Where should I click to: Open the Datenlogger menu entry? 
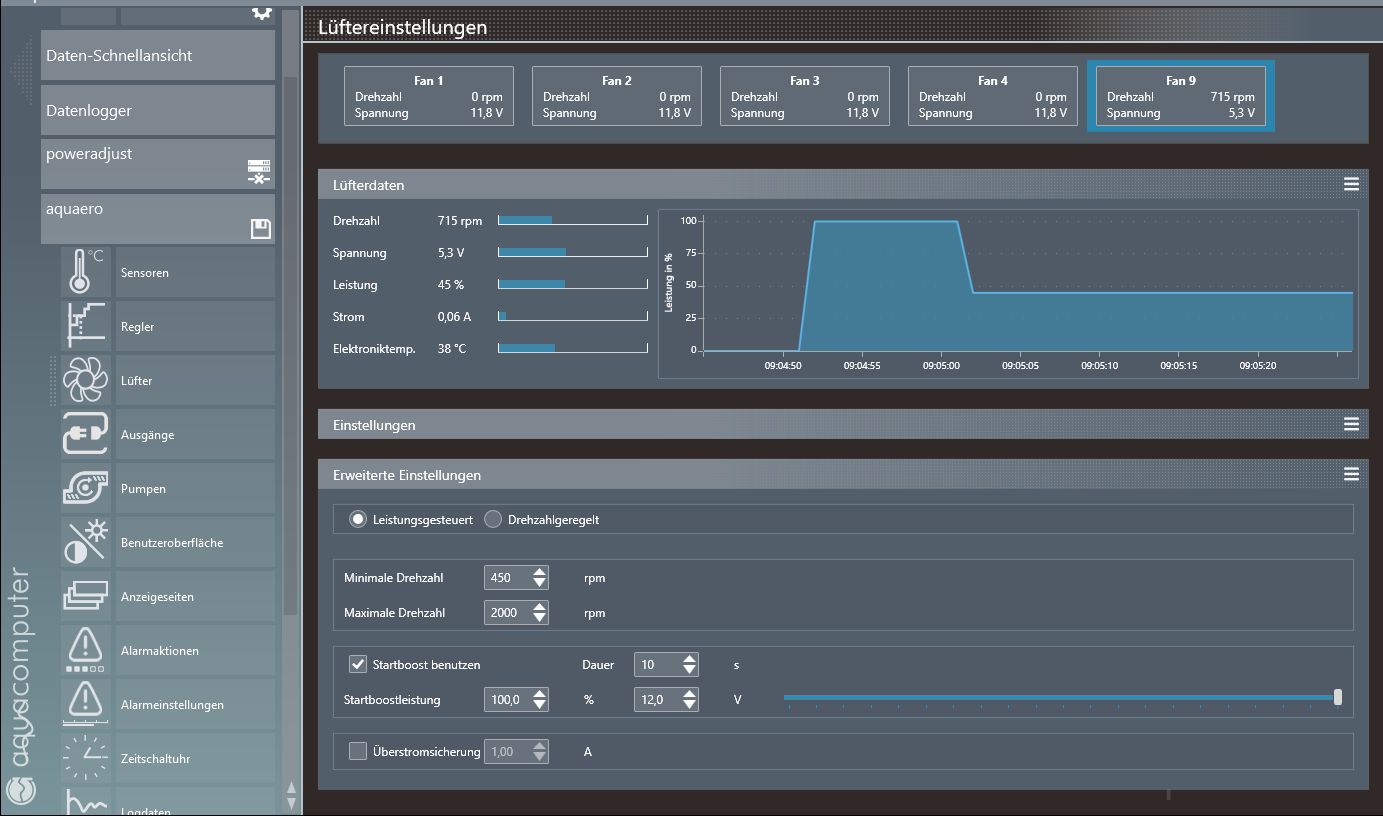pyautogui.click(x=157, y=110)
